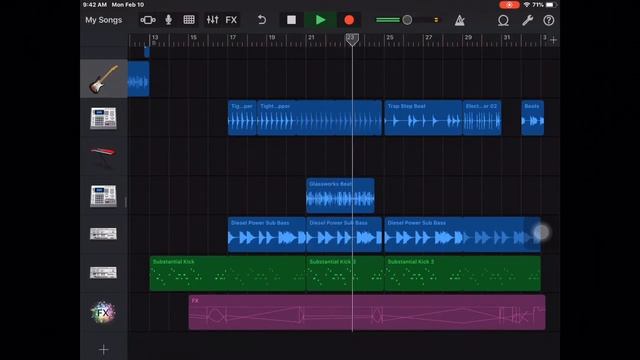This screenshot has height=360, width=640.
Task: Add a song section with plus
Action: (x=553, y=40)
